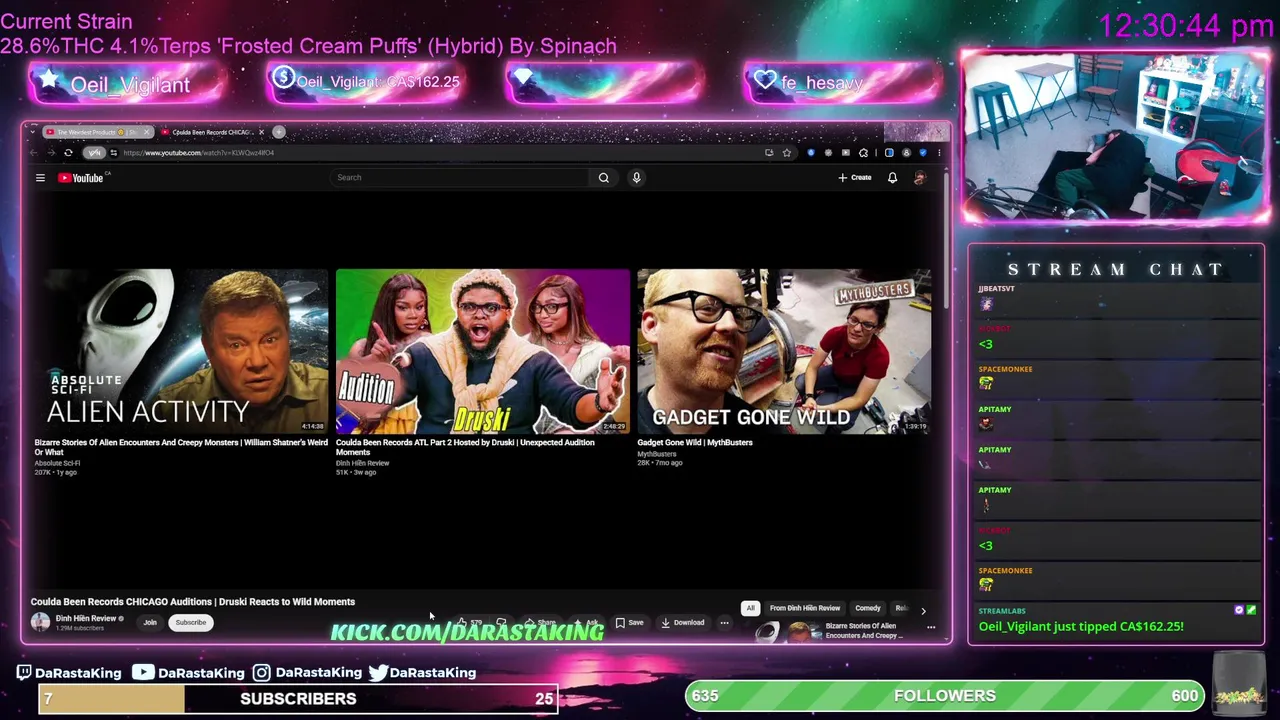Go to the YouTube home logo

82,178
